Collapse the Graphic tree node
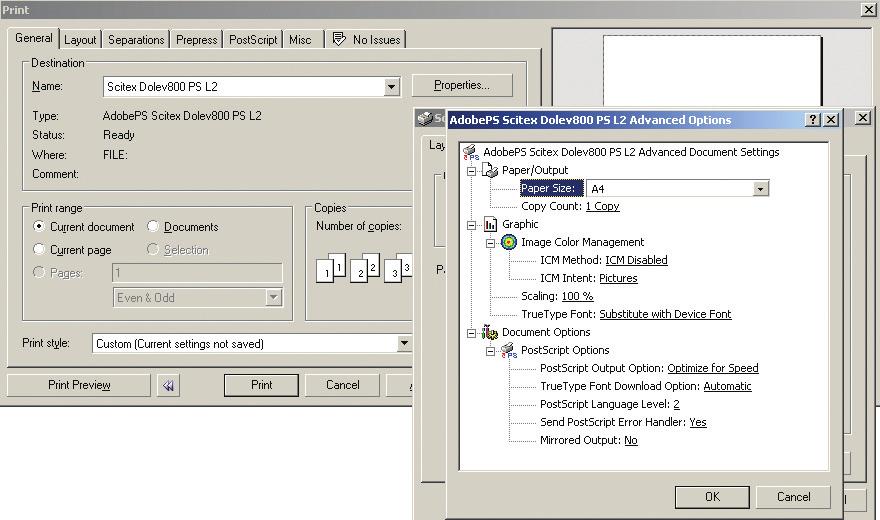880x520 pixels. click(x=471, y=225)
